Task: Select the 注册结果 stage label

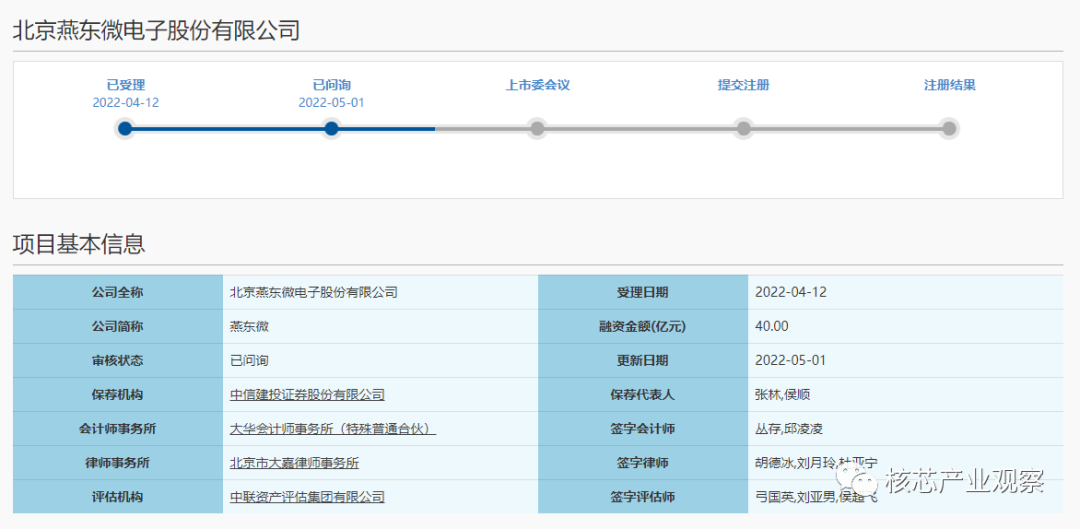Action: pyautogui.click(x=949, y=85)
